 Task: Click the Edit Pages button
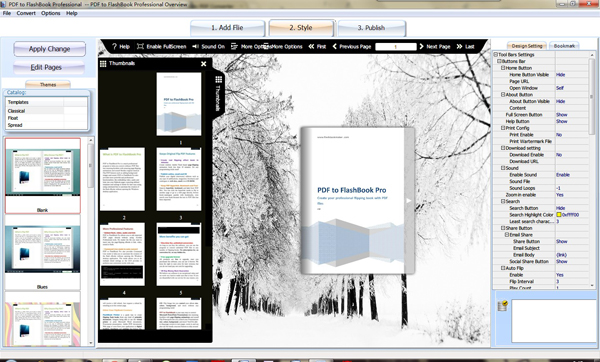46,67
